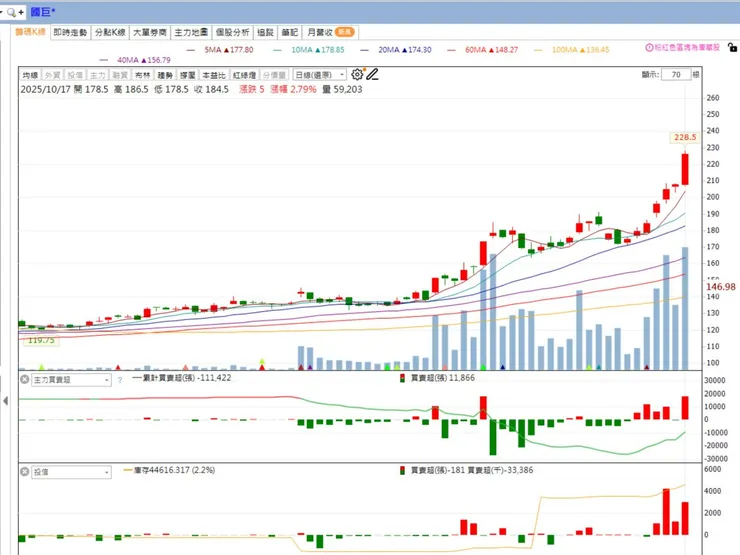The height and width of the screenshot is (555, 740).
Task: Switch to the 分點K線 tab
Action: tap(110, 32)
